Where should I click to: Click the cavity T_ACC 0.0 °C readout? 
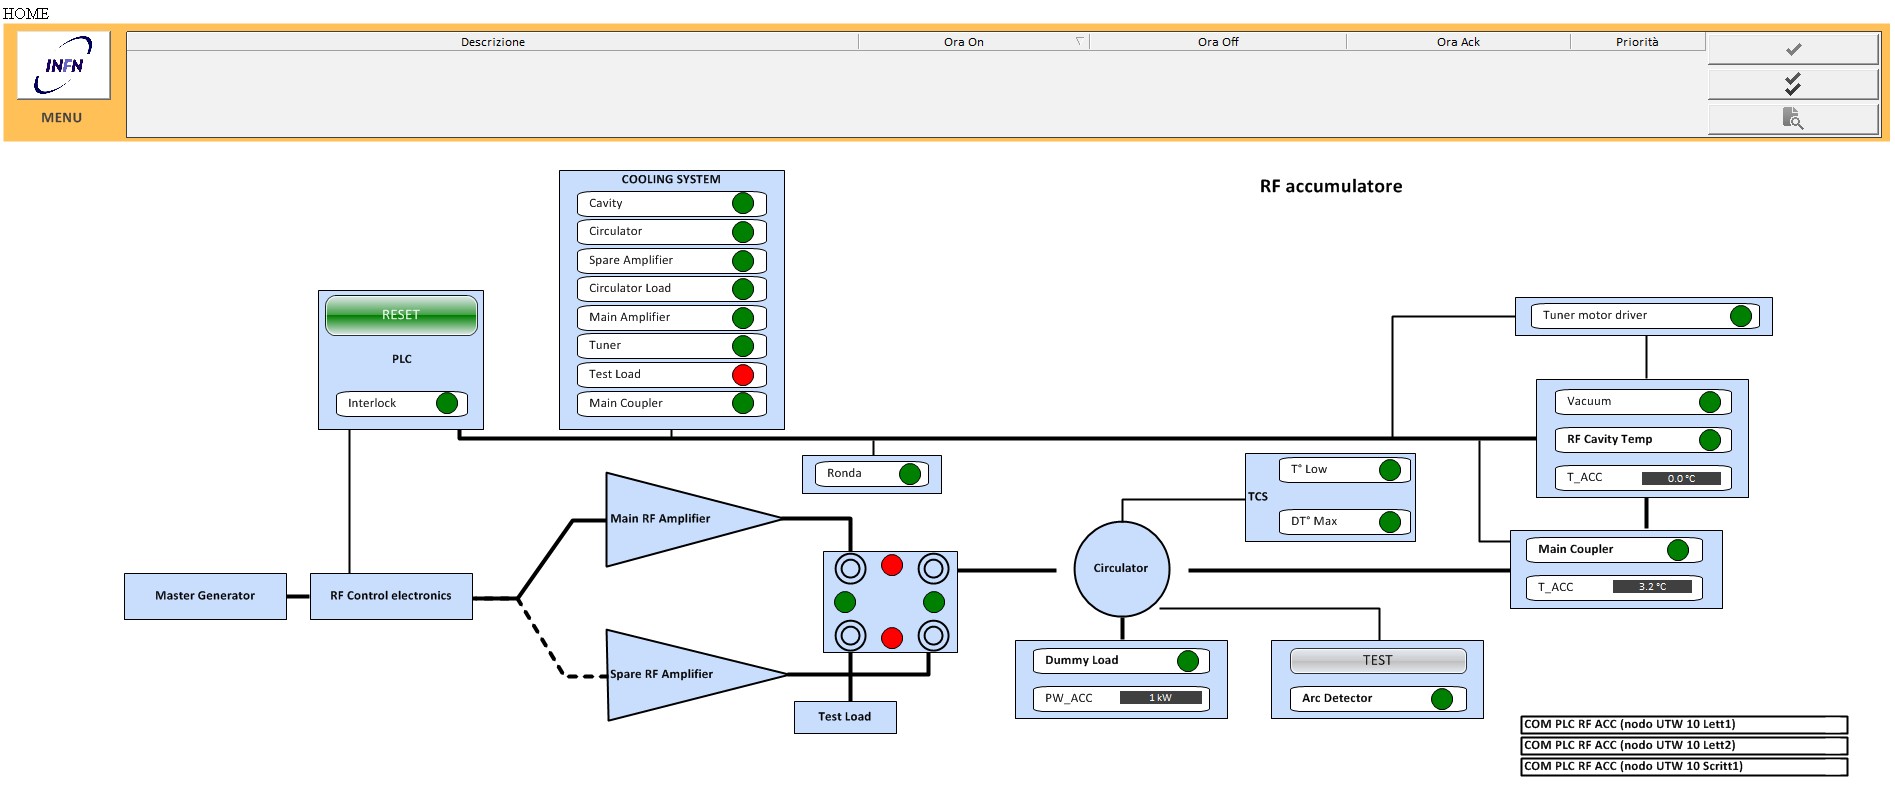click(1681, 478)
